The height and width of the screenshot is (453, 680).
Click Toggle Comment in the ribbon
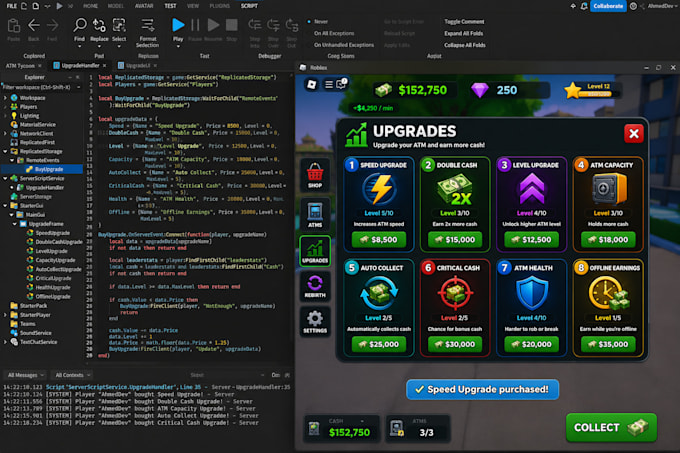click(x=464, y=22)
